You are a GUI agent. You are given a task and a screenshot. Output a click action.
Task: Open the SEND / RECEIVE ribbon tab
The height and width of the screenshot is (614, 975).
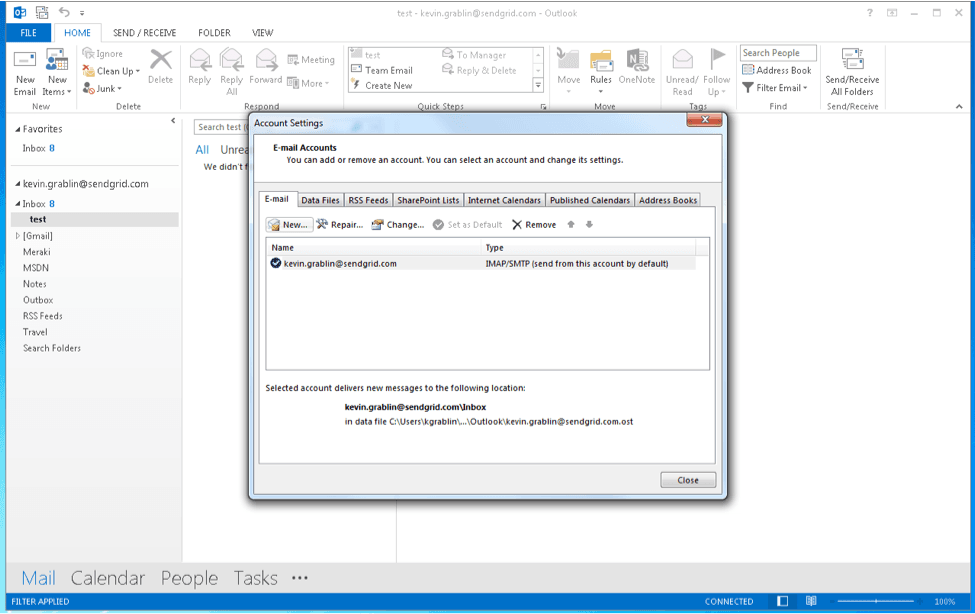pyautogui.click(x=143, y=32)
